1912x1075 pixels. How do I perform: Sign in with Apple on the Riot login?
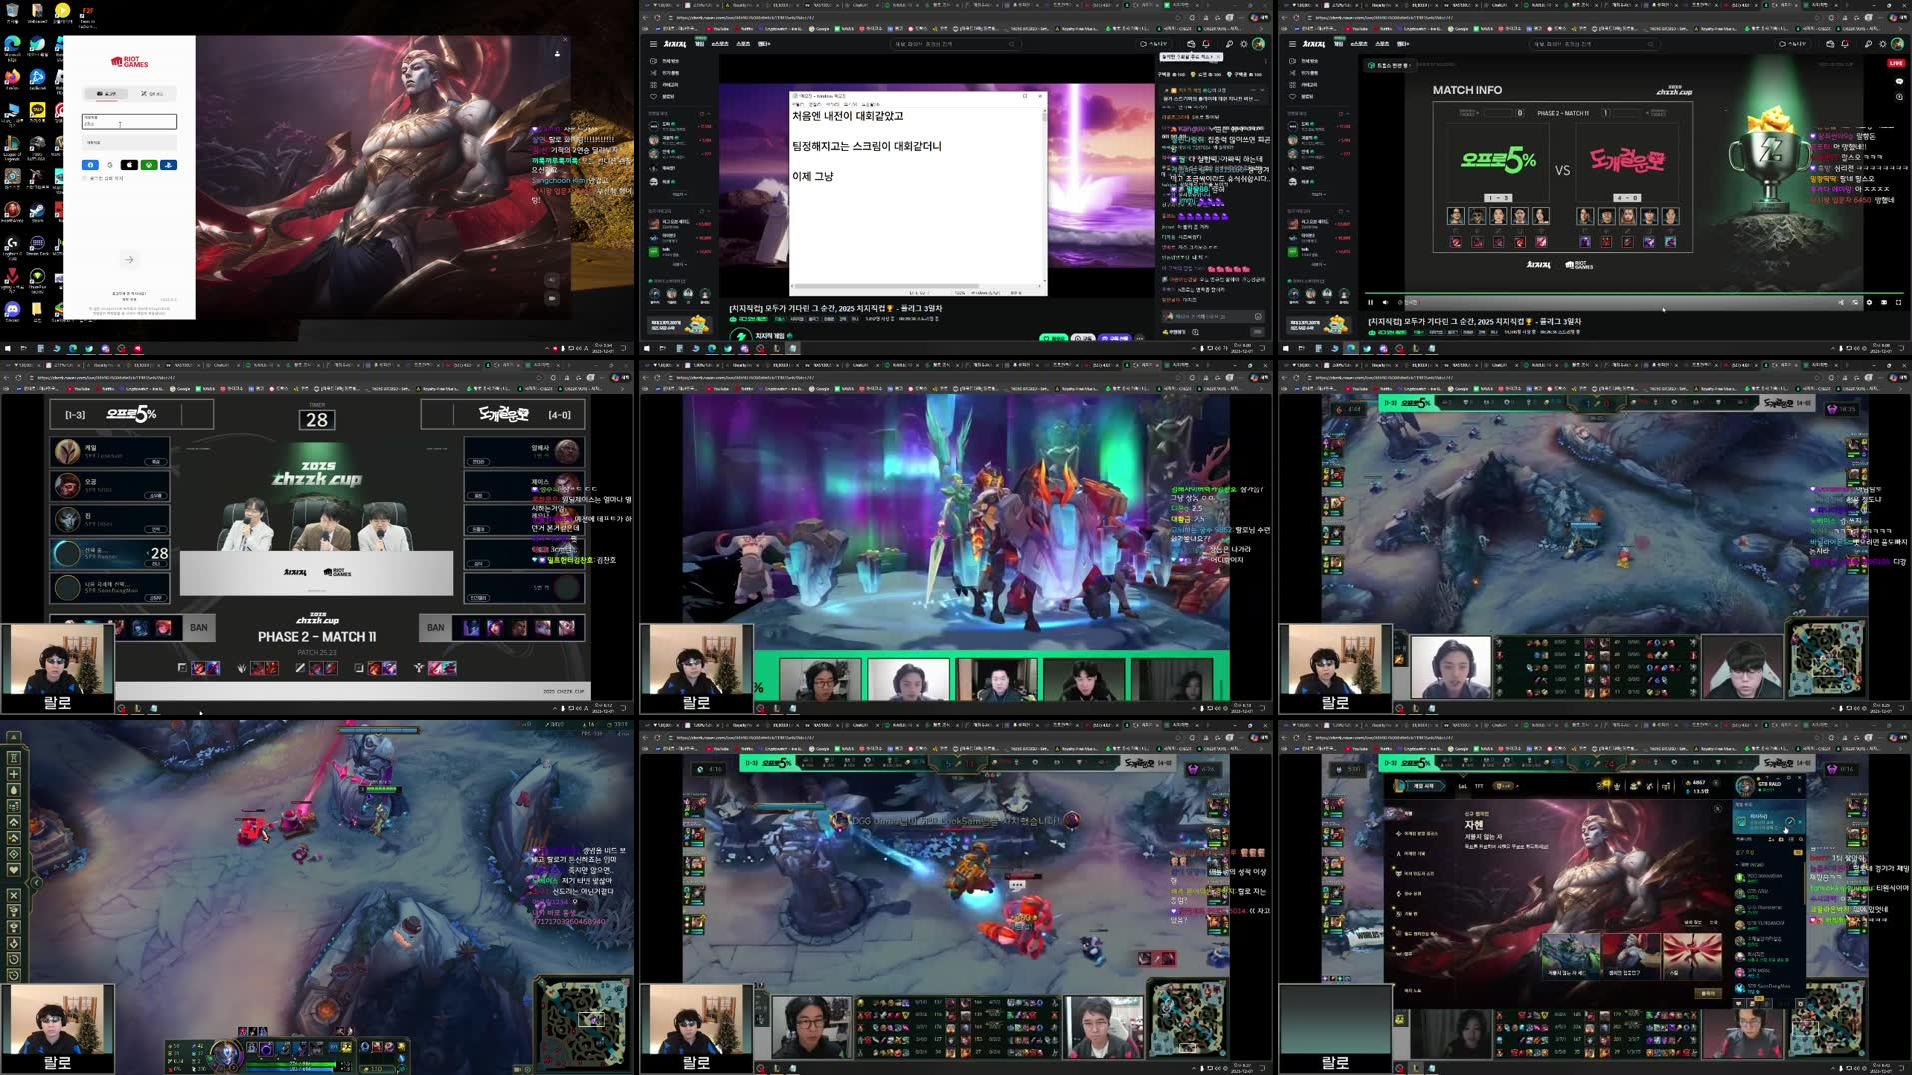coord(129,165)
